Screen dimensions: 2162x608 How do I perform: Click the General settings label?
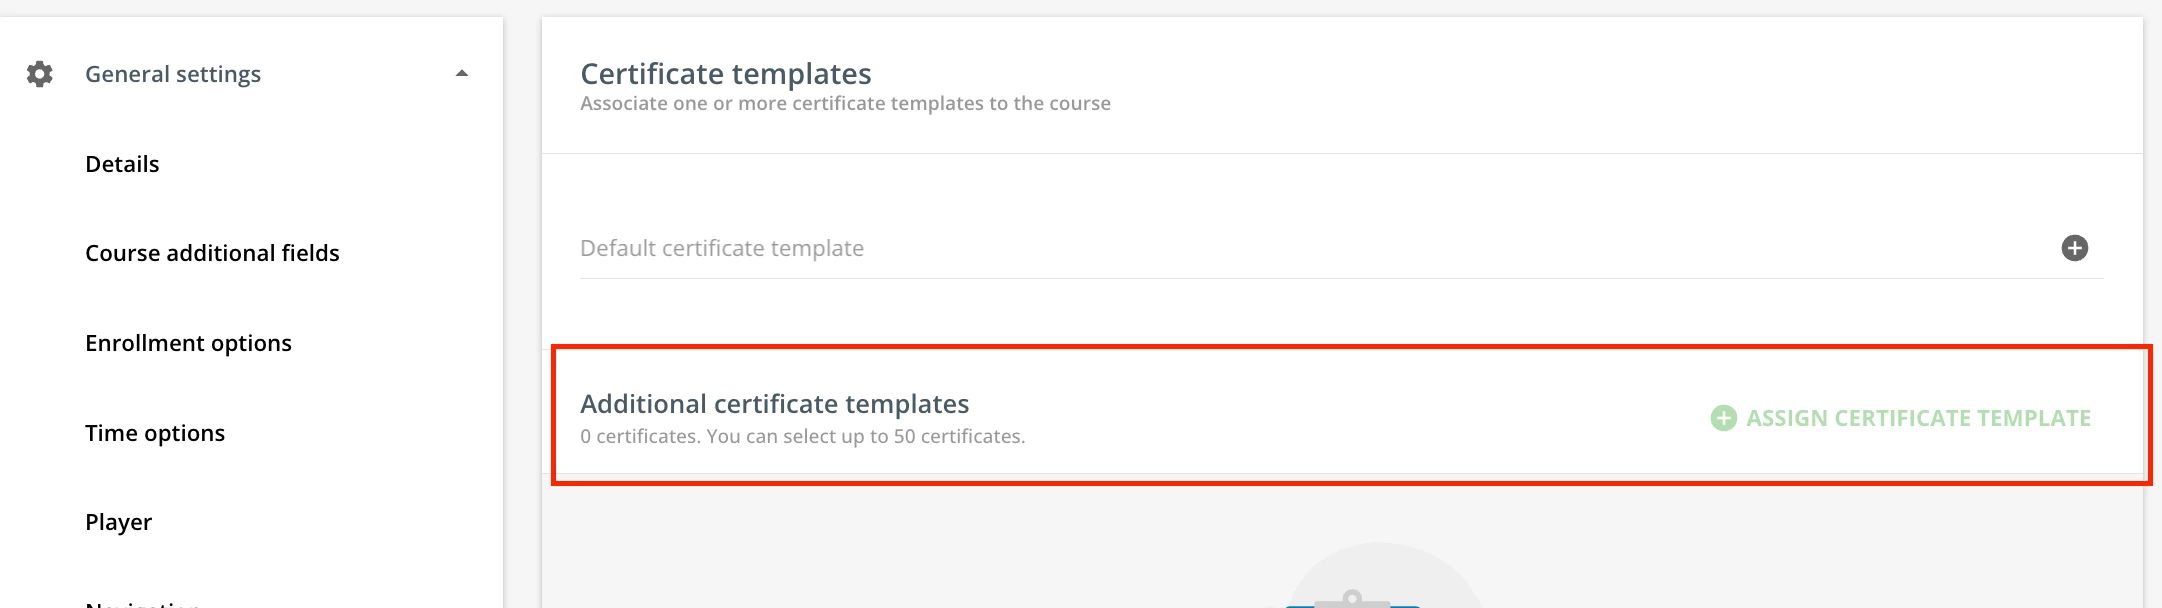pyautogui.click(x=173, y=74)
